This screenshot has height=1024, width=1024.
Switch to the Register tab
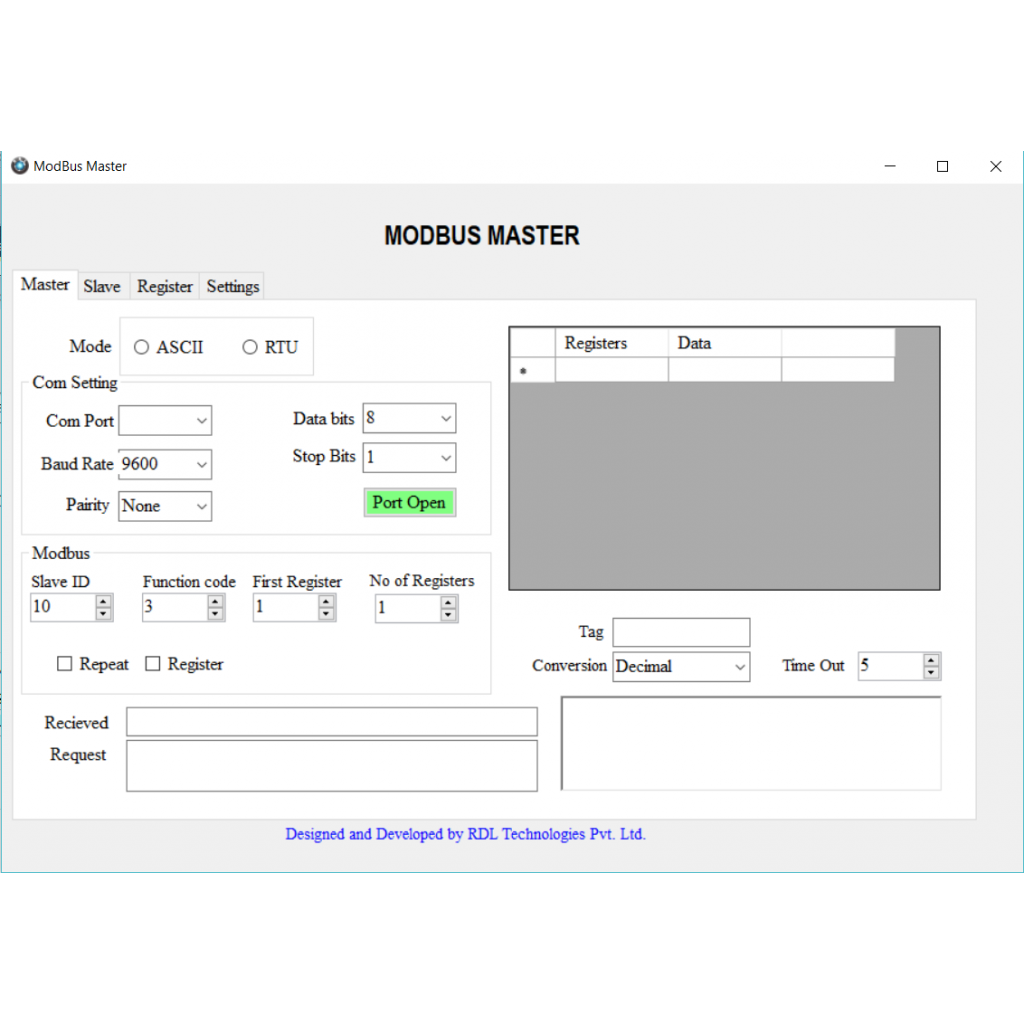[x=164, y=286]
